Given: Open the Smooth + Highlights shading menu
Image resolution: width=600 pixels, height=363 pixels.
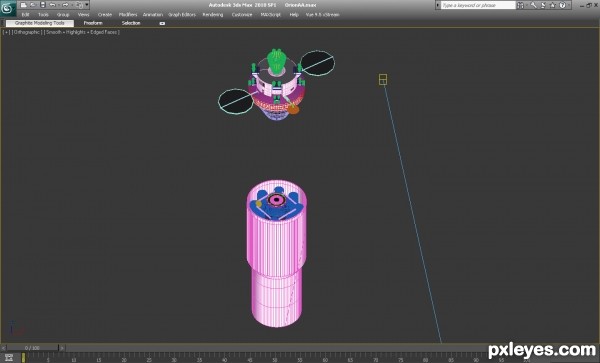Looking at the screenshot, I should [82, 32].
